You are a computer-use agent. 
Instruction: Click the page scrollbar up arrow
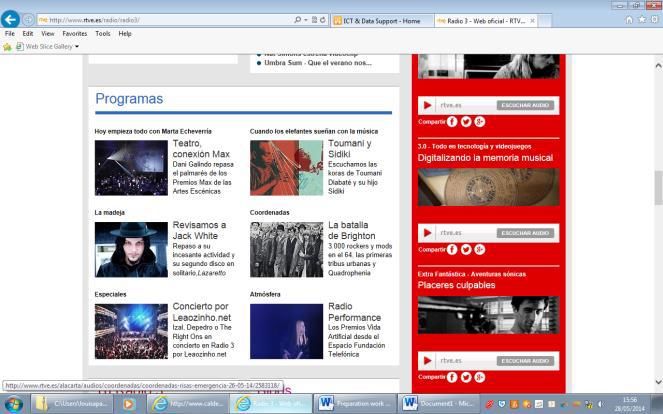point(658,66)
